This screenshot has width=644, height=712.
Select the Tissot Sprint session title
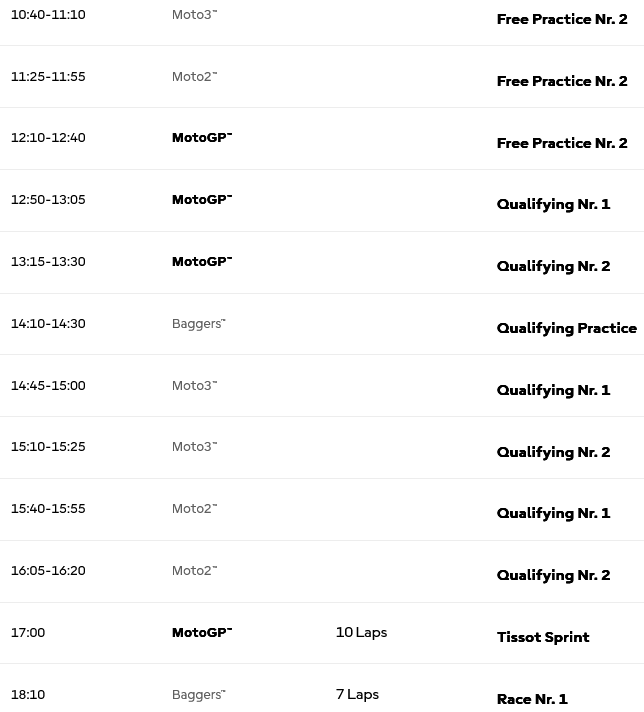(543, 637)
